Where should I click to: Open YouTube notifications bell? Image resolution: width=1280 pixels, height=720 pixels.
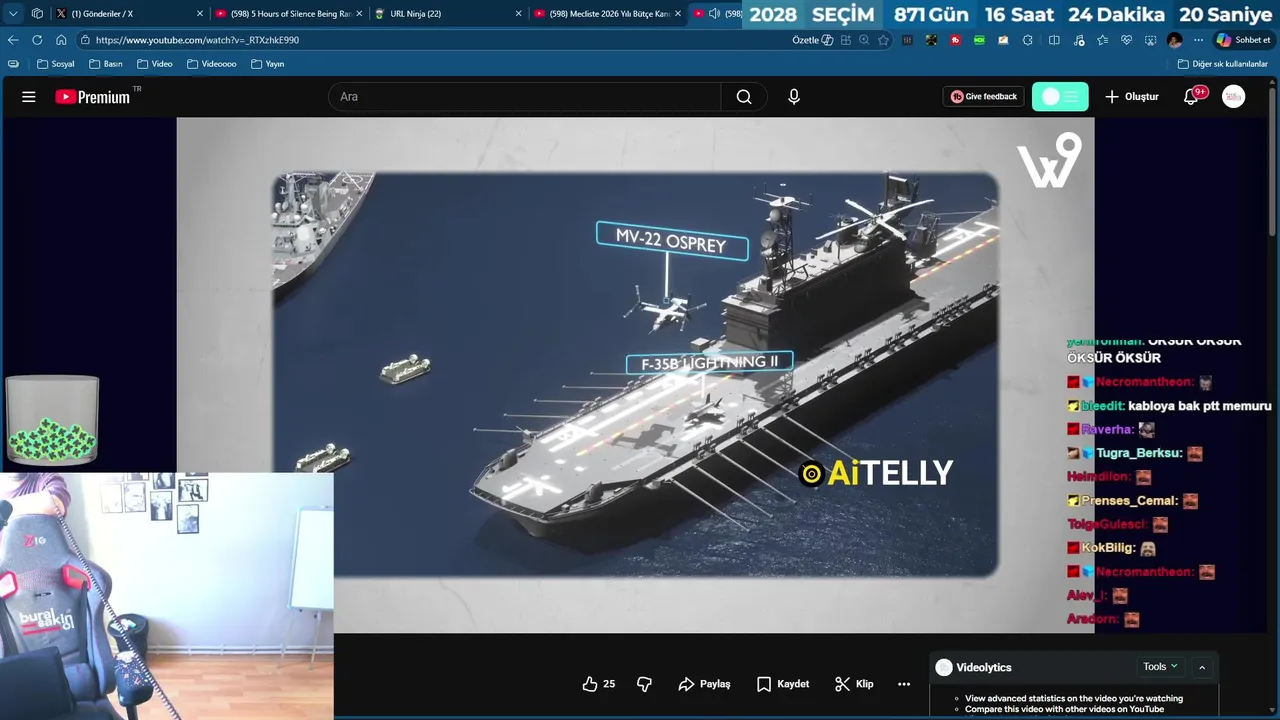[1192, 97]
